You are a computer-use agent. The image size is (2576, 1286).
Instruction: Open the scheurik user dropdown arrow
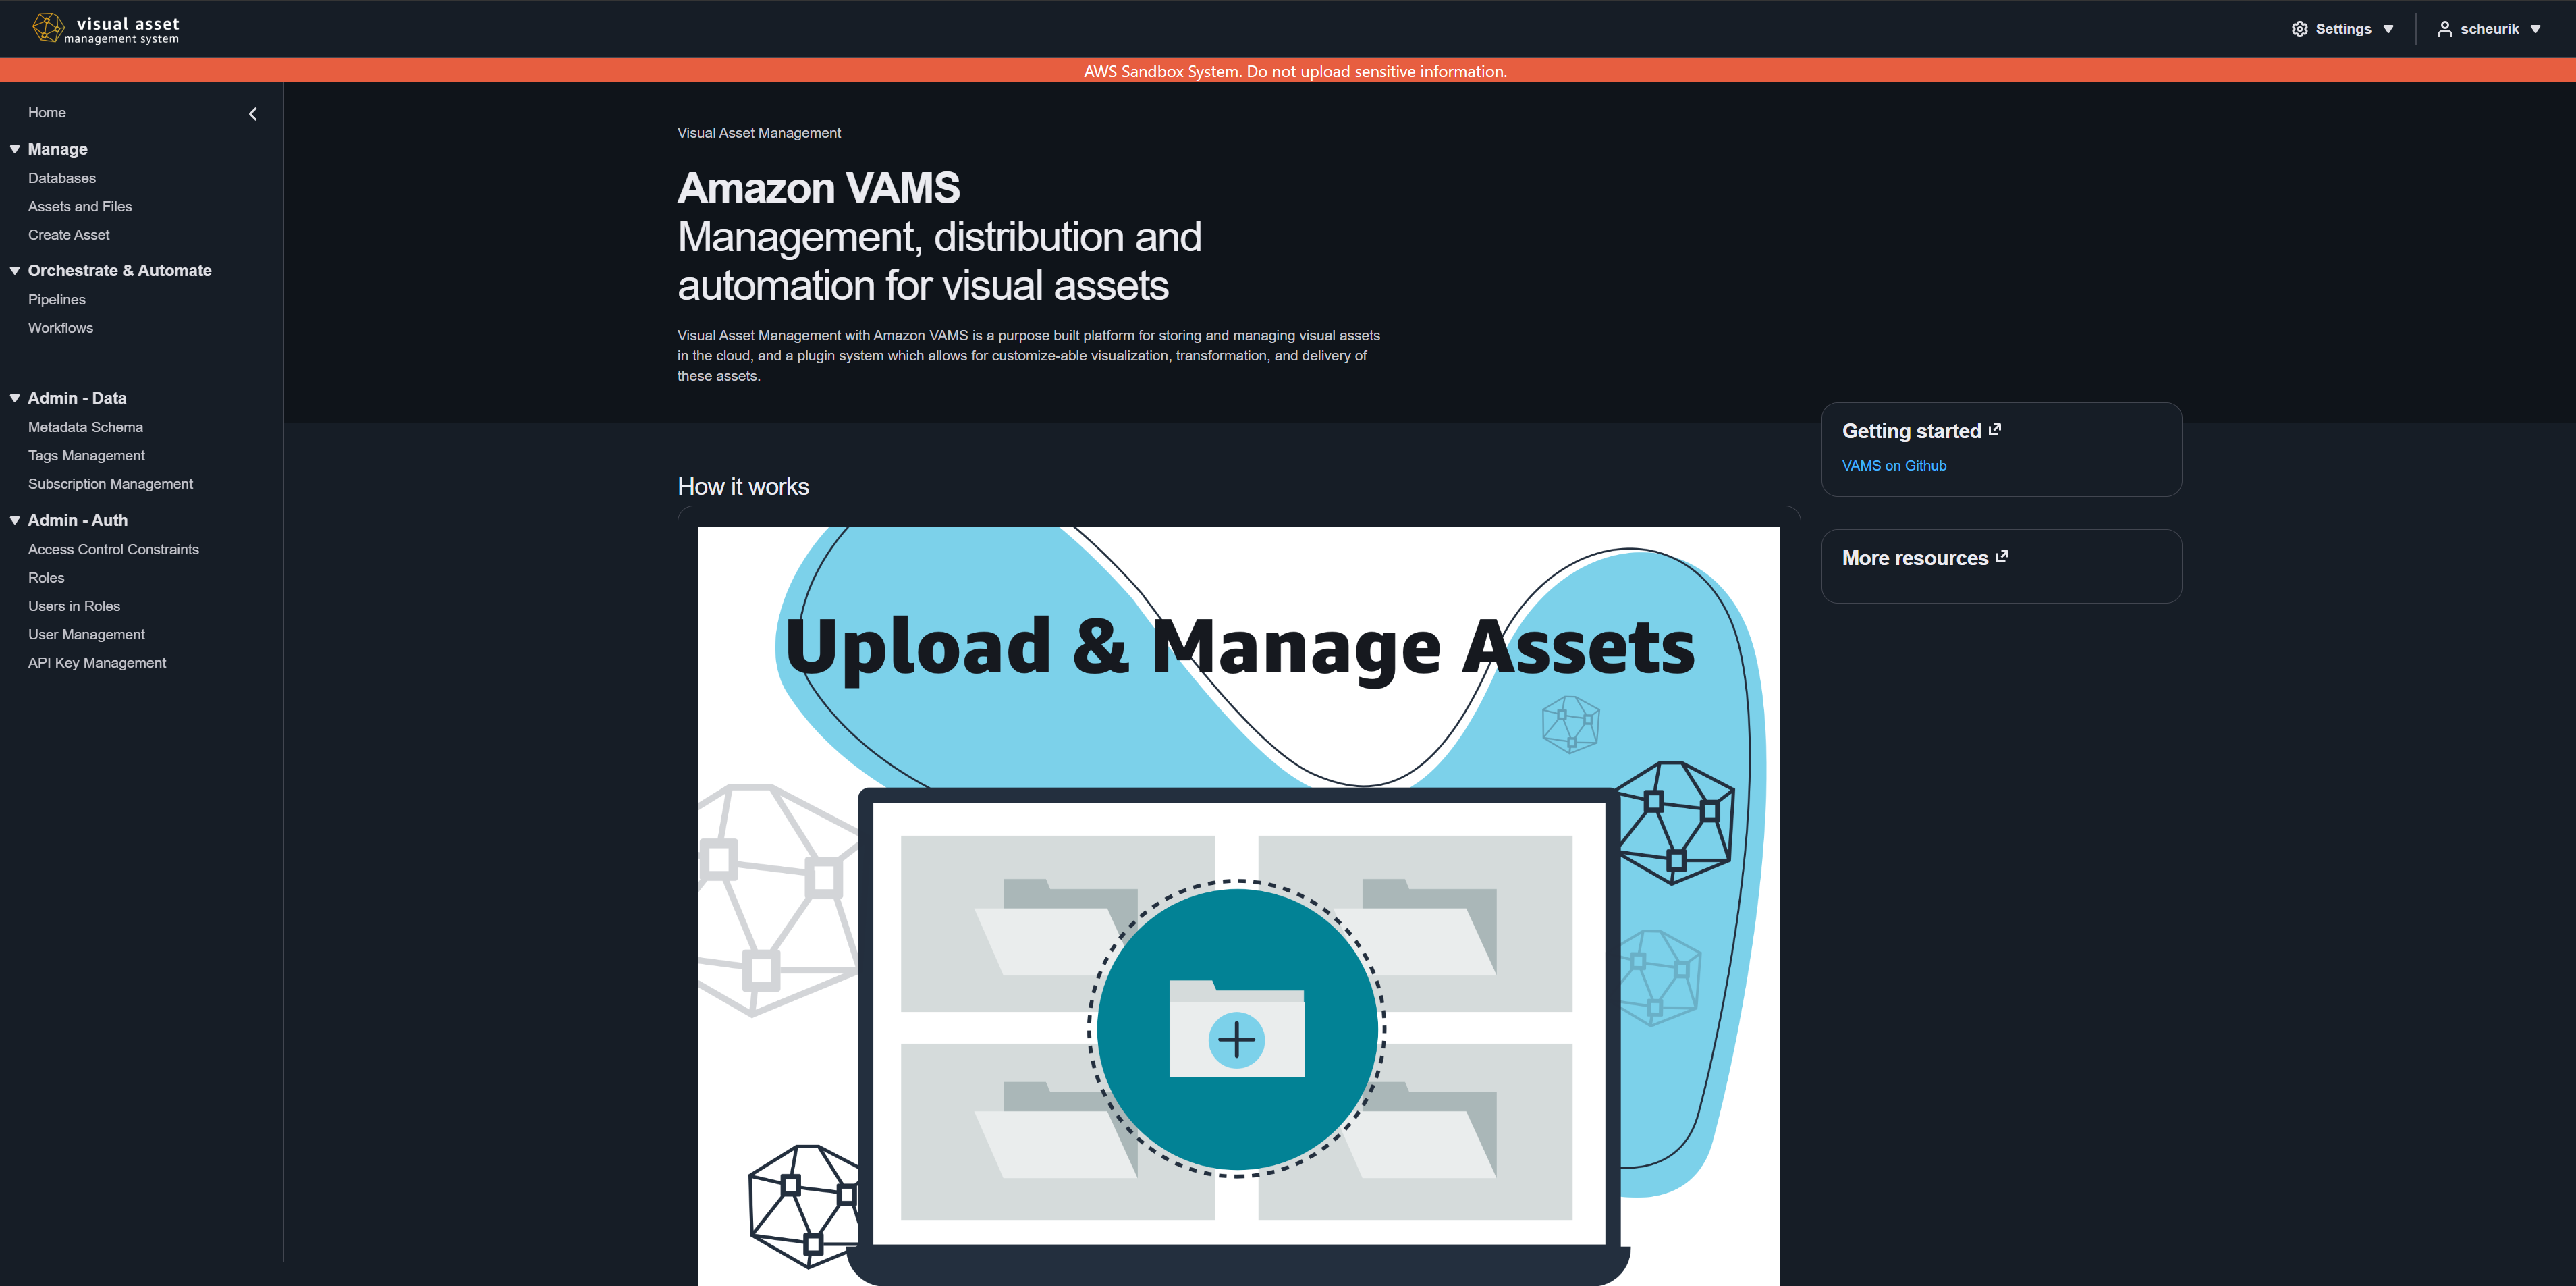tap(2535, 29)
